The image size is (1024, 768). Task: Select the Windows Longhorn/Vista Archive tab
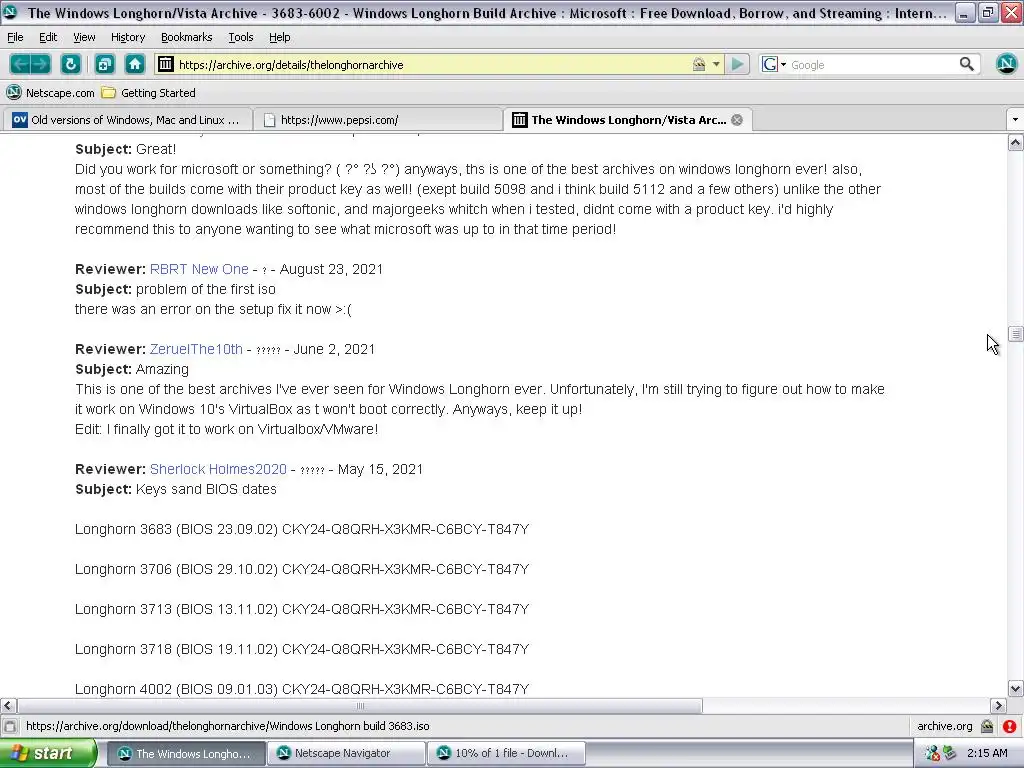click(x=627, y=120)
